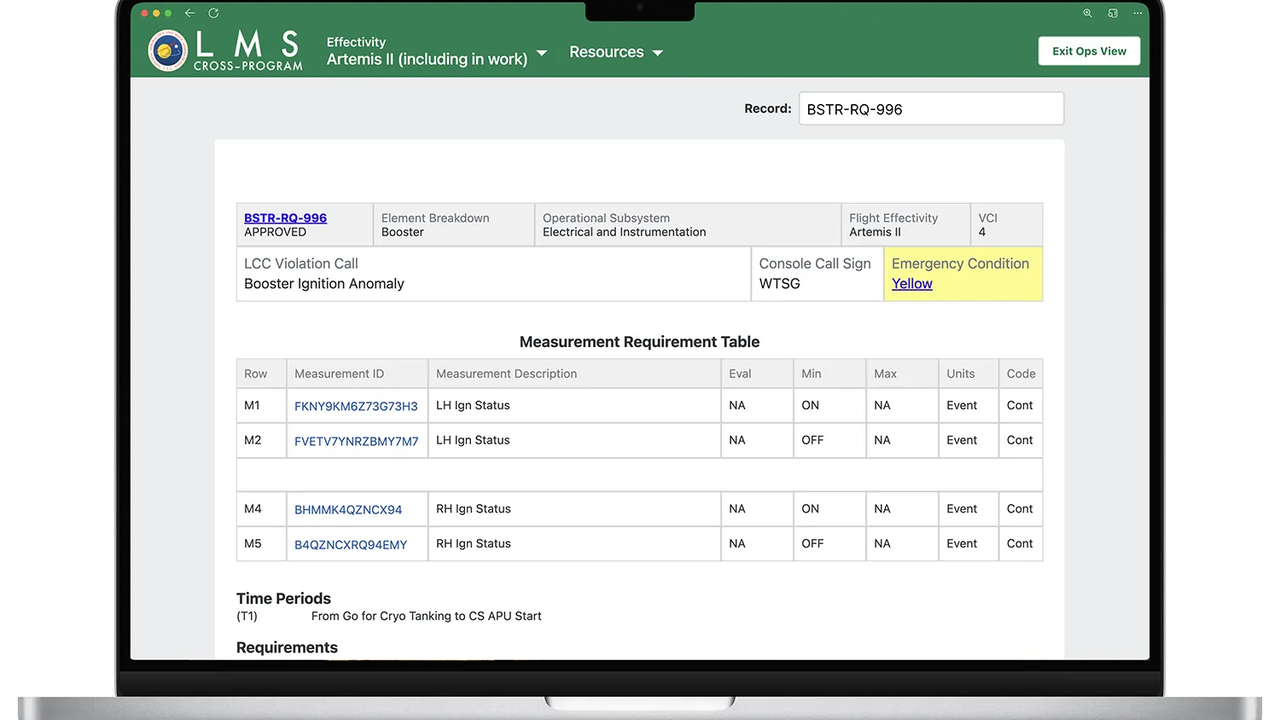The width and height of the screenshot is (1280, 720).
Task: Open the BSTR-RQ-996 record link
Action: coord(285,218)
